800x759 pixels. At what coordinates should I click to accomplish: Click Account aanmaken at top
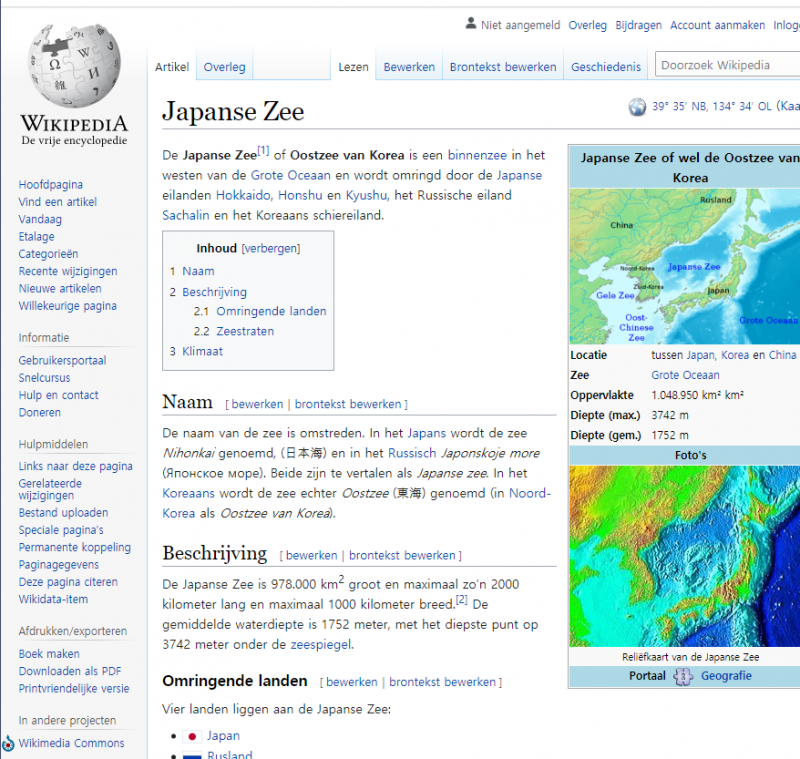(x=717, y=25)
